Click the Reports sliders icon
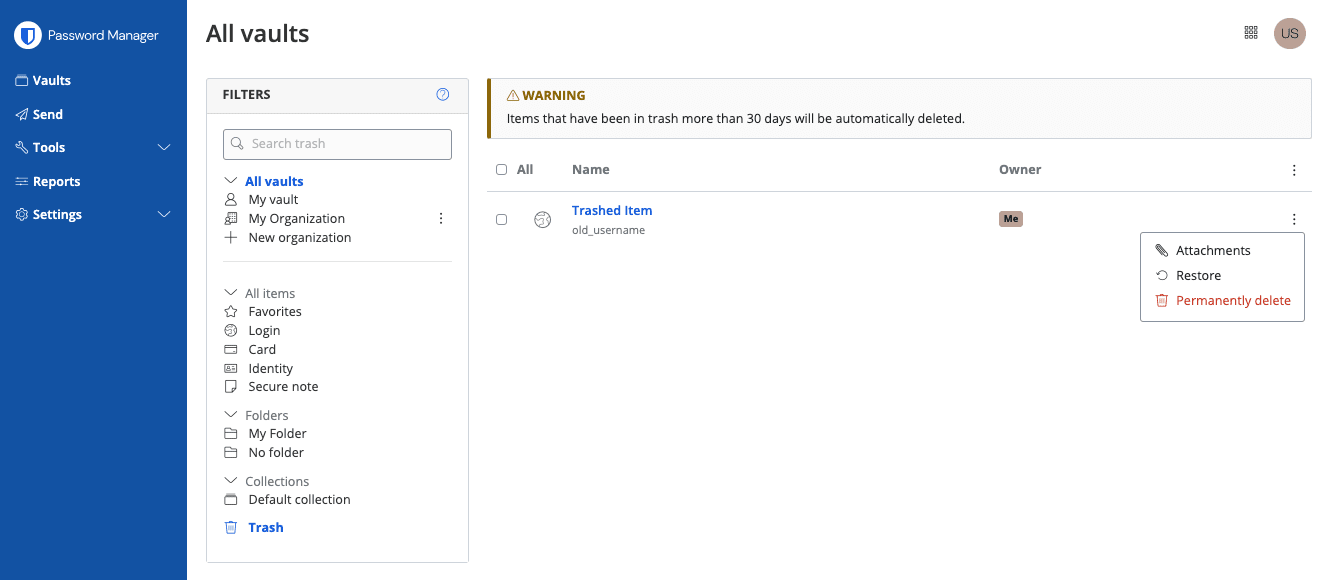 21,181
